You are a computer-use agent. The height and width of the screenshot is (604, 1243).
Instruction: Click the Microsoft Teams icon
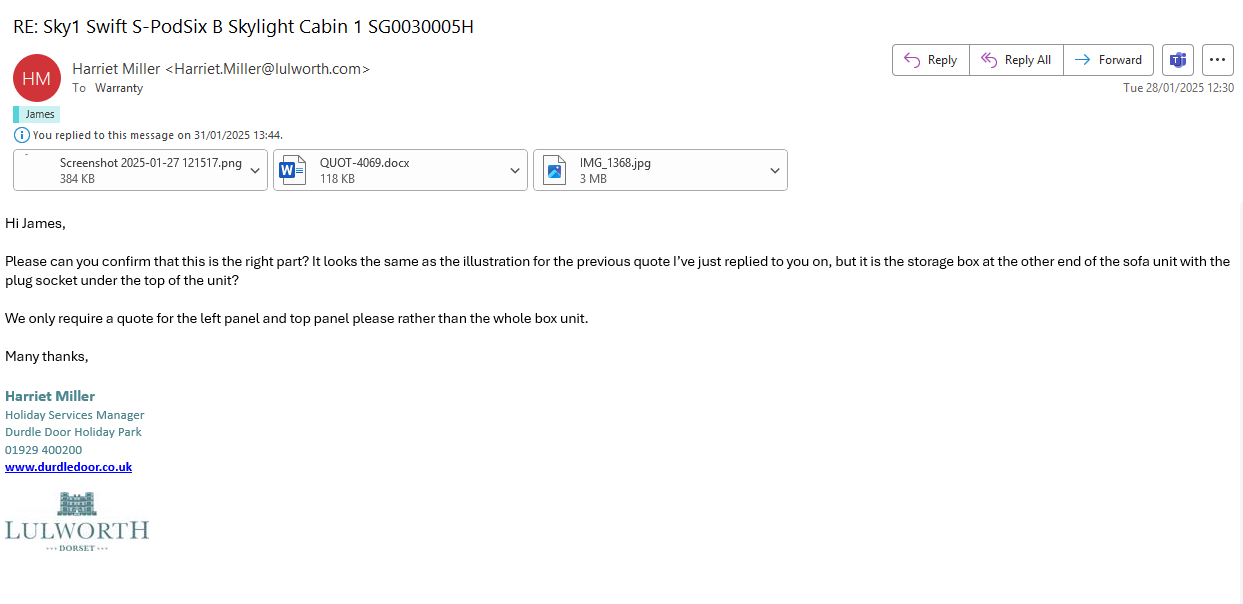(1178, 60)
